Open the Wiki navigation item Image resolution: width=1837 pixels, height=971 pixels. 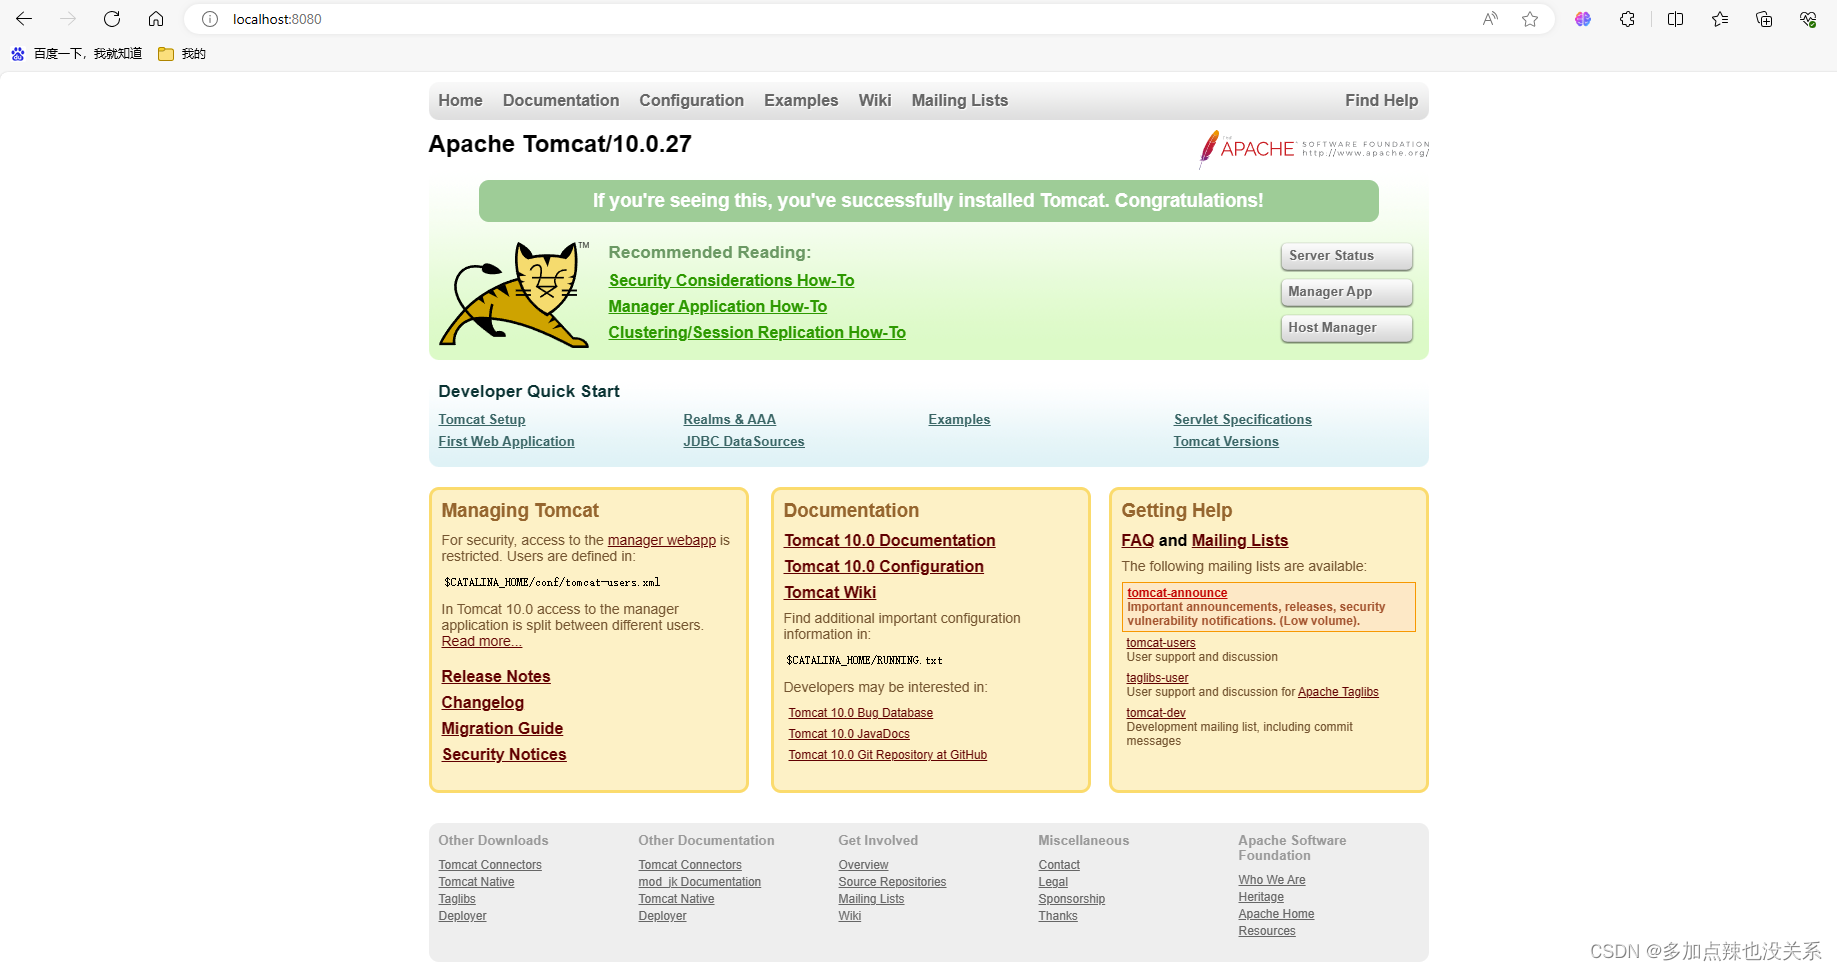point(875,100)
